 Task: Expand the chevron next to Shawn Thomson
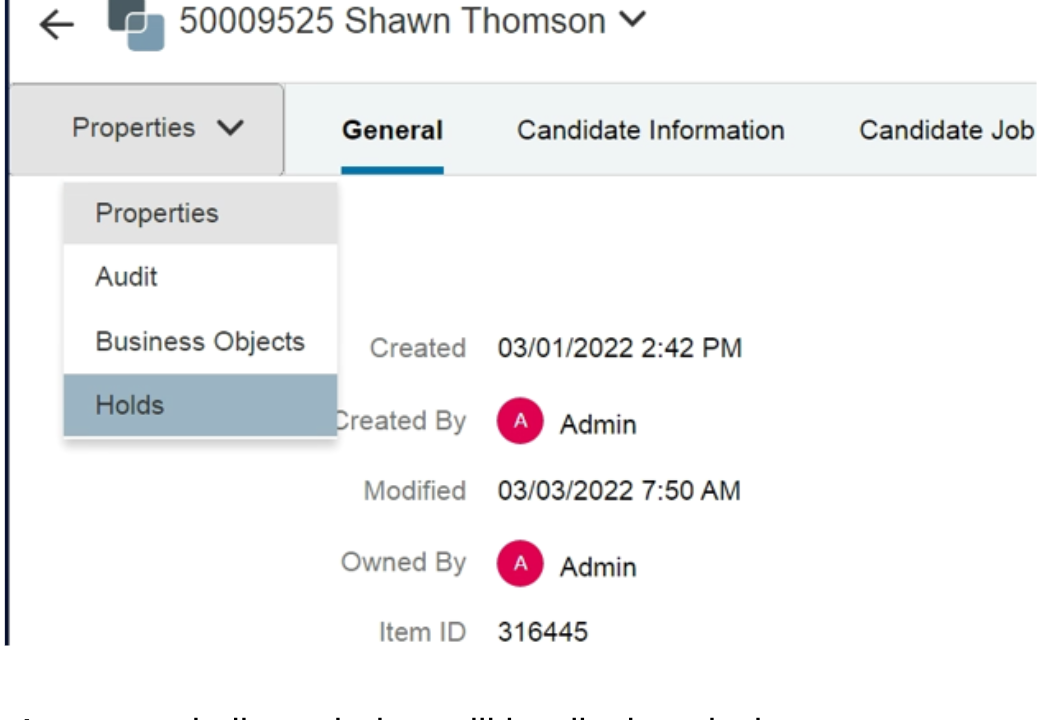pos(633,19)
